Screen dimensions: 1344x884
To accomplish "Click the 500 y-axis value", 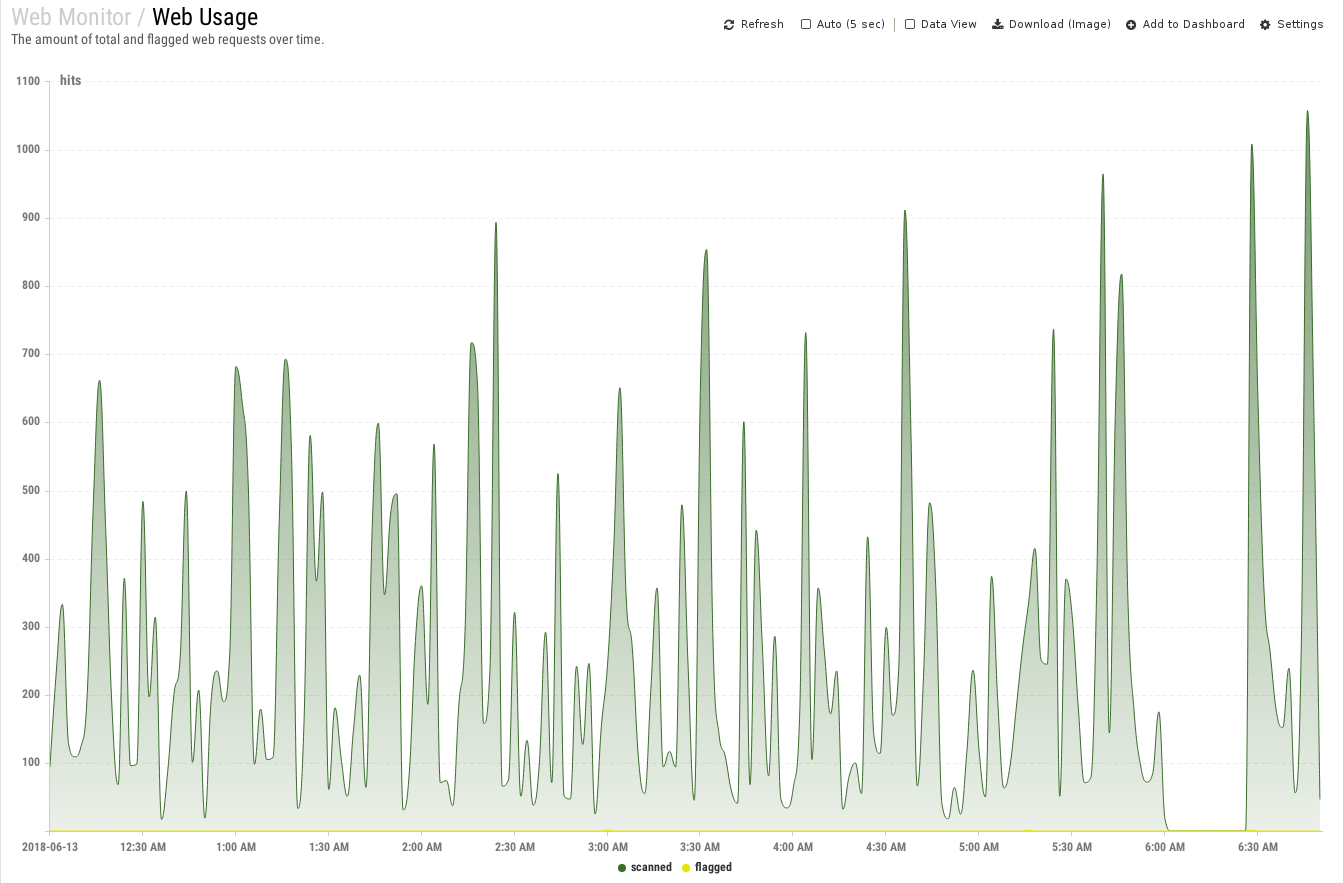I will coord(31,491).
